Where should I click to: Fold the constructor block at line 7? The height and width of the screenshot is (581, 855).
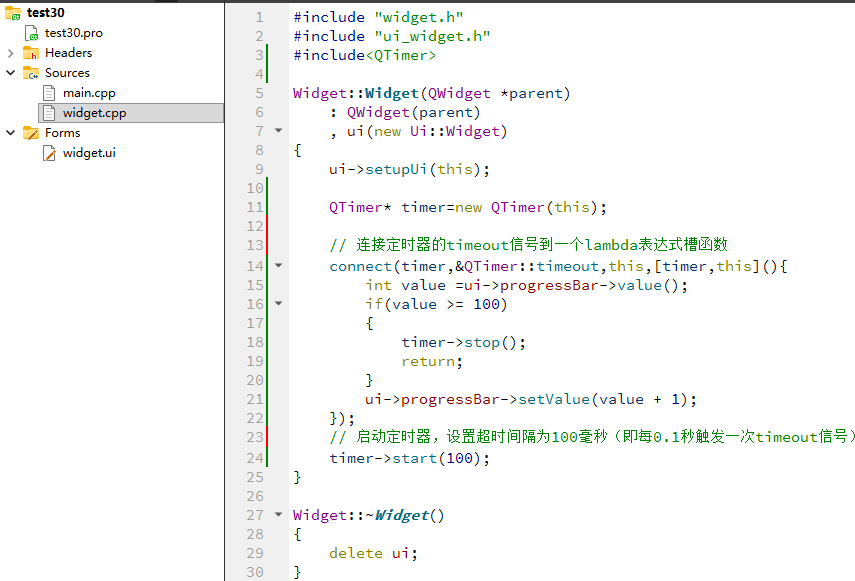(279, 131)
